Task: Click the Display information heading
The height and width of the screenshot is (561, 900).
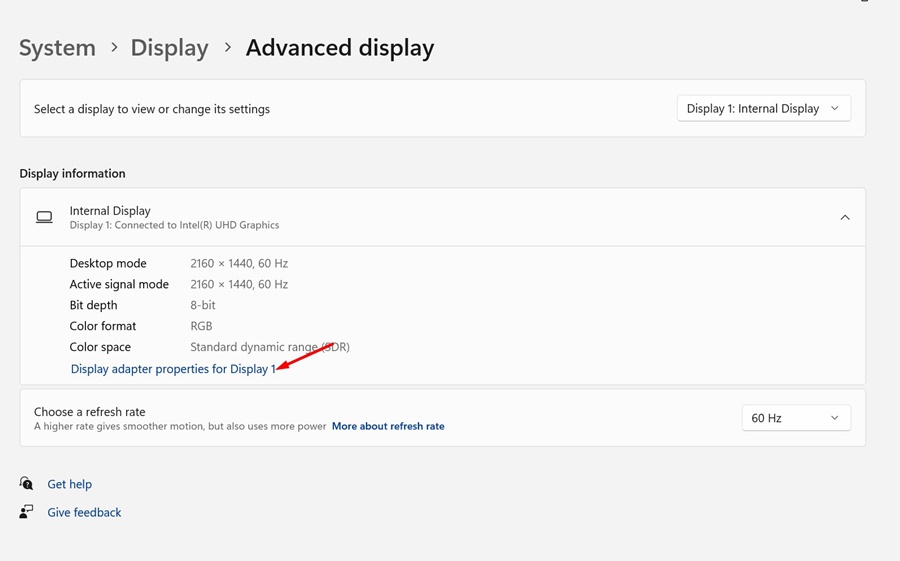Action: pyautogui.click(x=72, y=173)
